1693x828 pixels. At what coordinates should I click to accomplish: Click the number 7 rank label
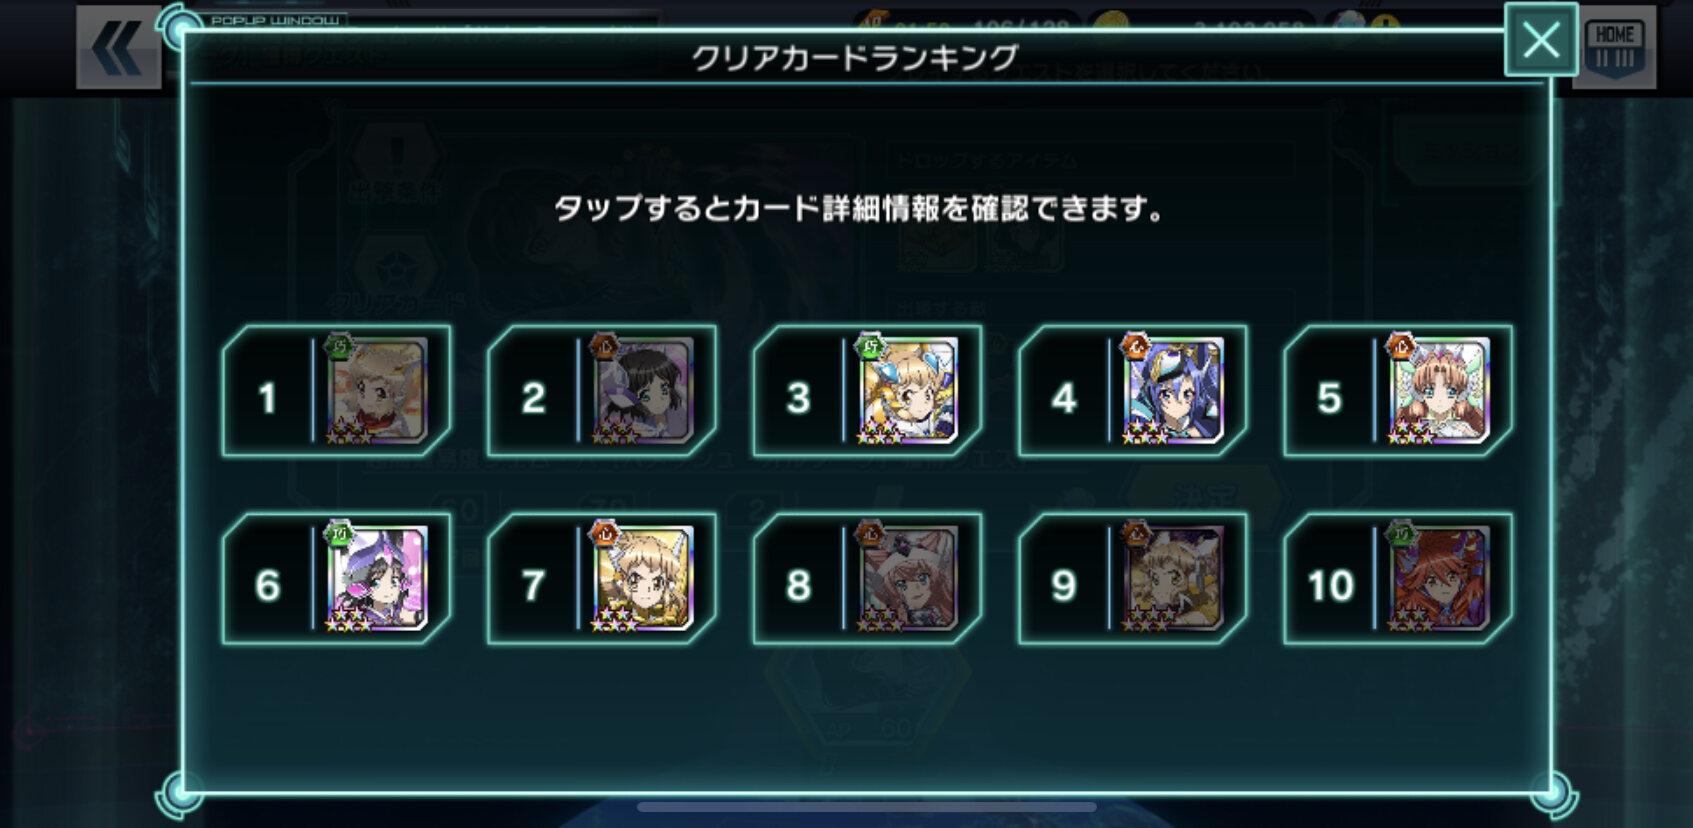pyautogui.click(x=534, y=585)
